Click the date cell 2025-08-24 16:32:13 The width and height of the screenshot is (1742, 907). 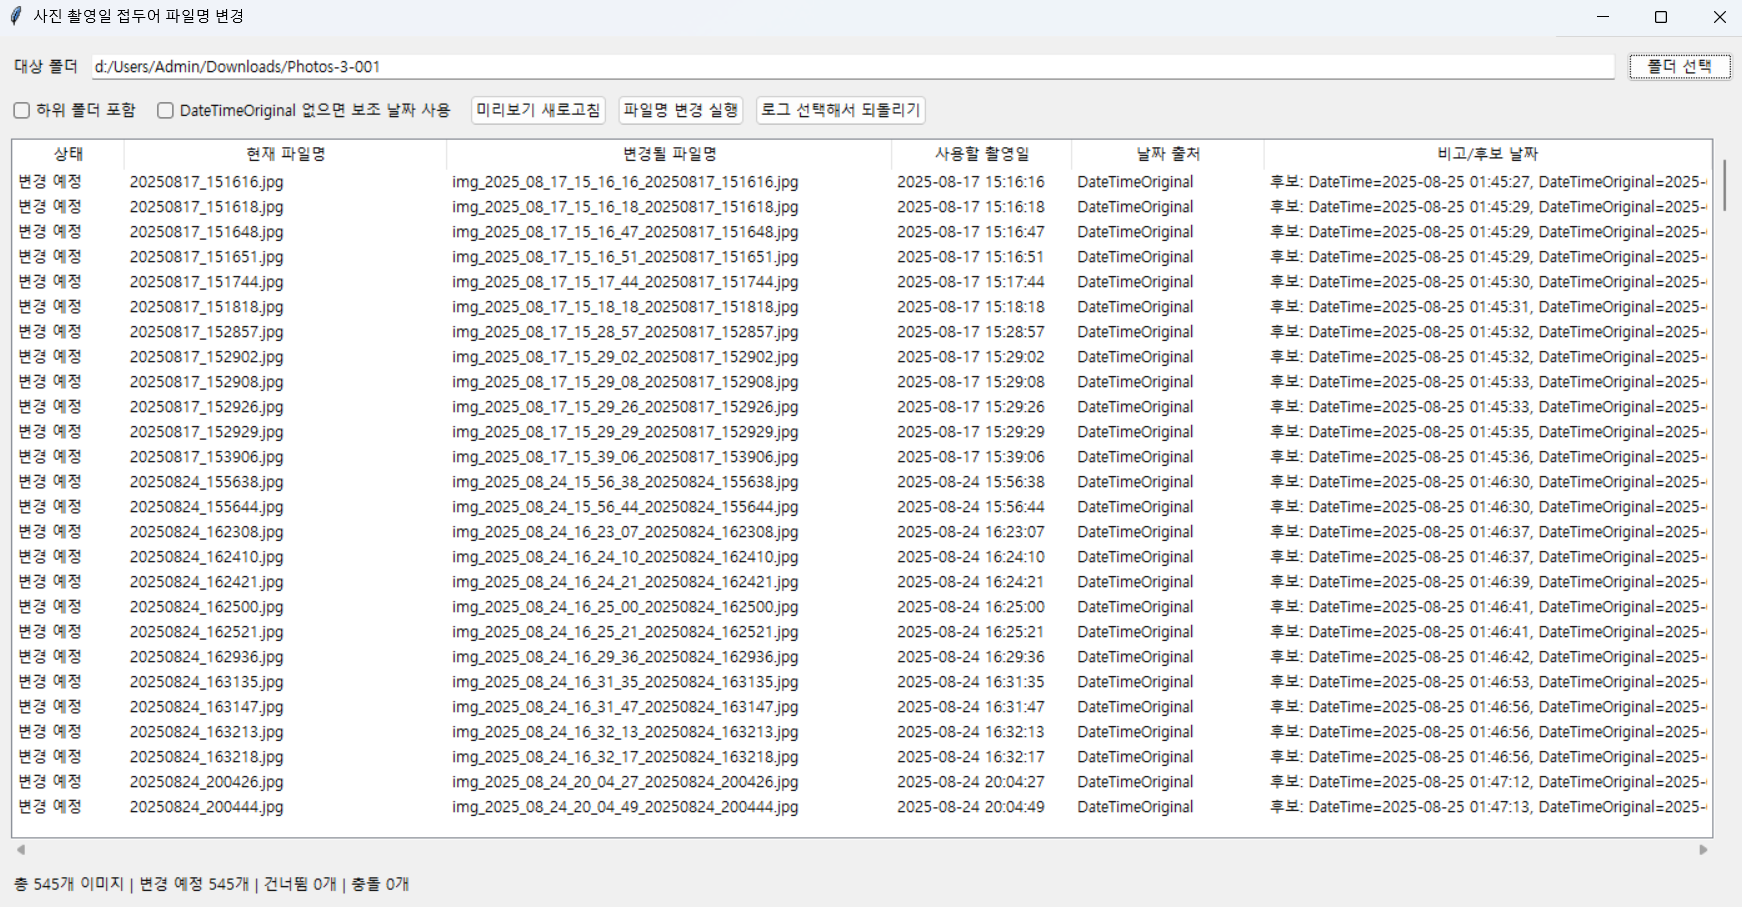970,732
